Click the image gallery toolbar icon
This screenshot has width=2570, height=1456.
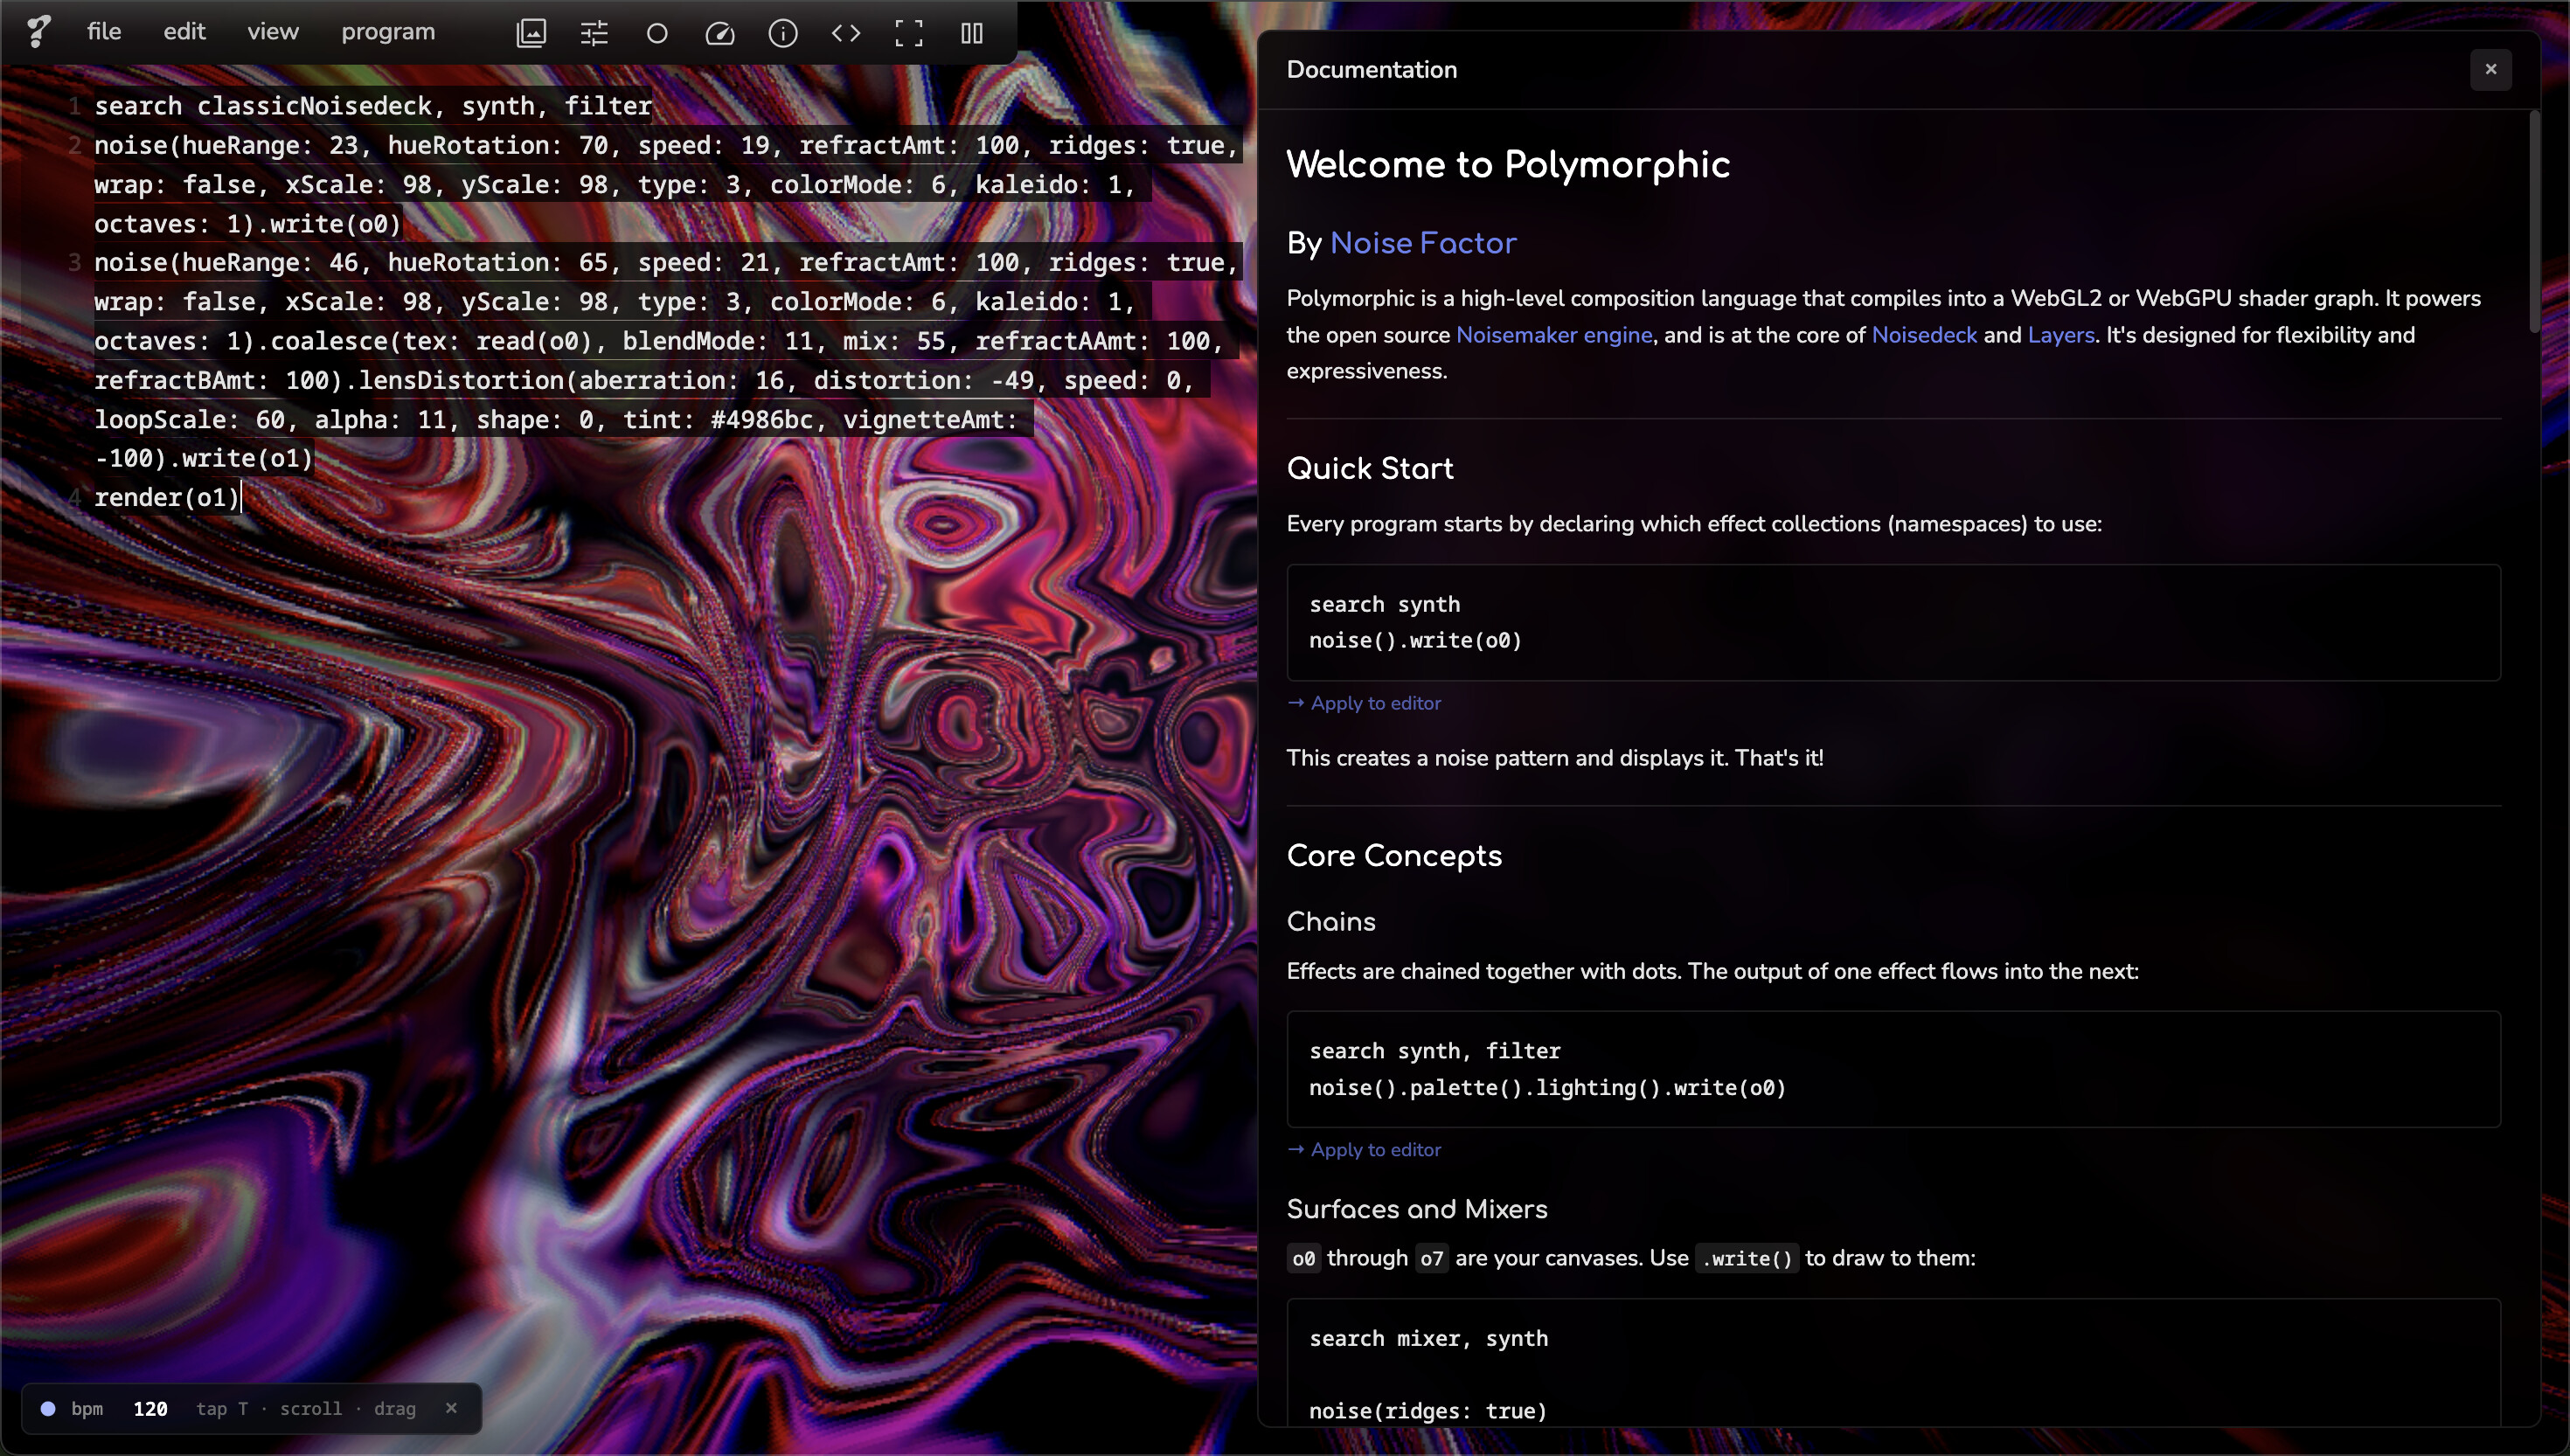click(x=531, y=33)
